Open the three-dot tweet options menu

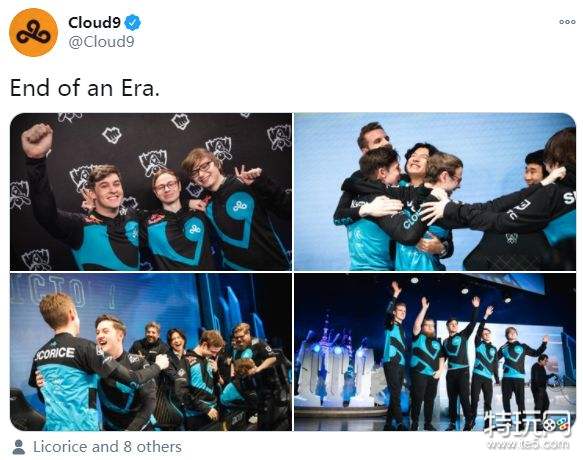pyautogui.click(x=567, y=22)
